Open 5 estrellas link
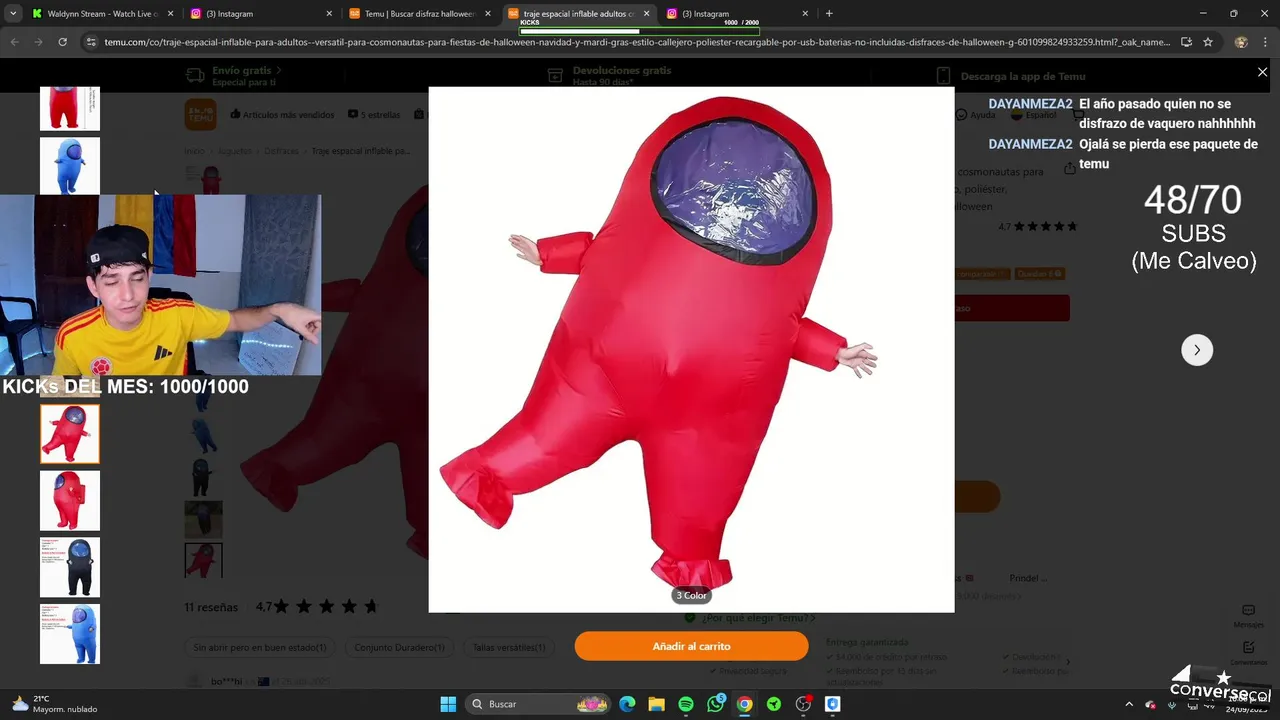1280x720 pixels. click(x=374, y=115)
